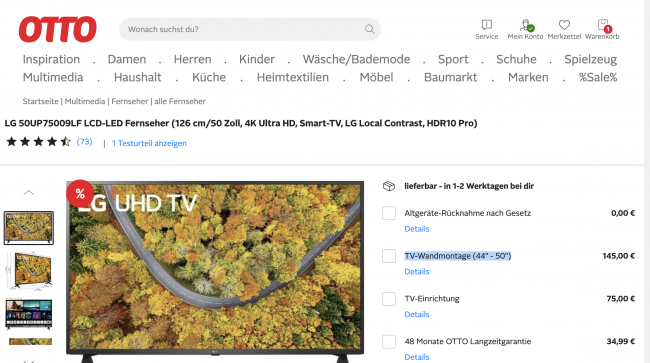Check the Altgeräte-Rücknahme nach Gesetz checkbox
The width and height of the screenshot is (650, 363).
[389, 213]
